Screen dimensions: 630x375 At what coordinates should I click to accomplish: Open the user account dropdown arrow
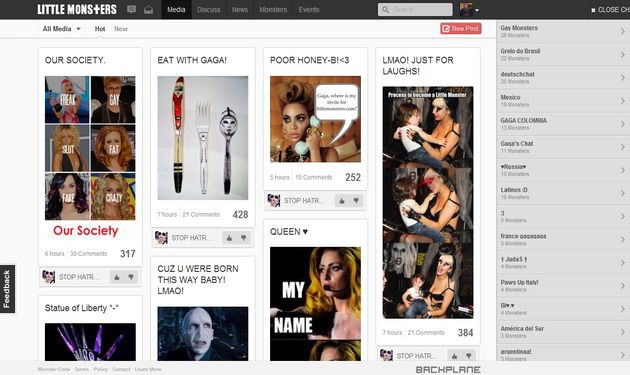click(477, 10)
